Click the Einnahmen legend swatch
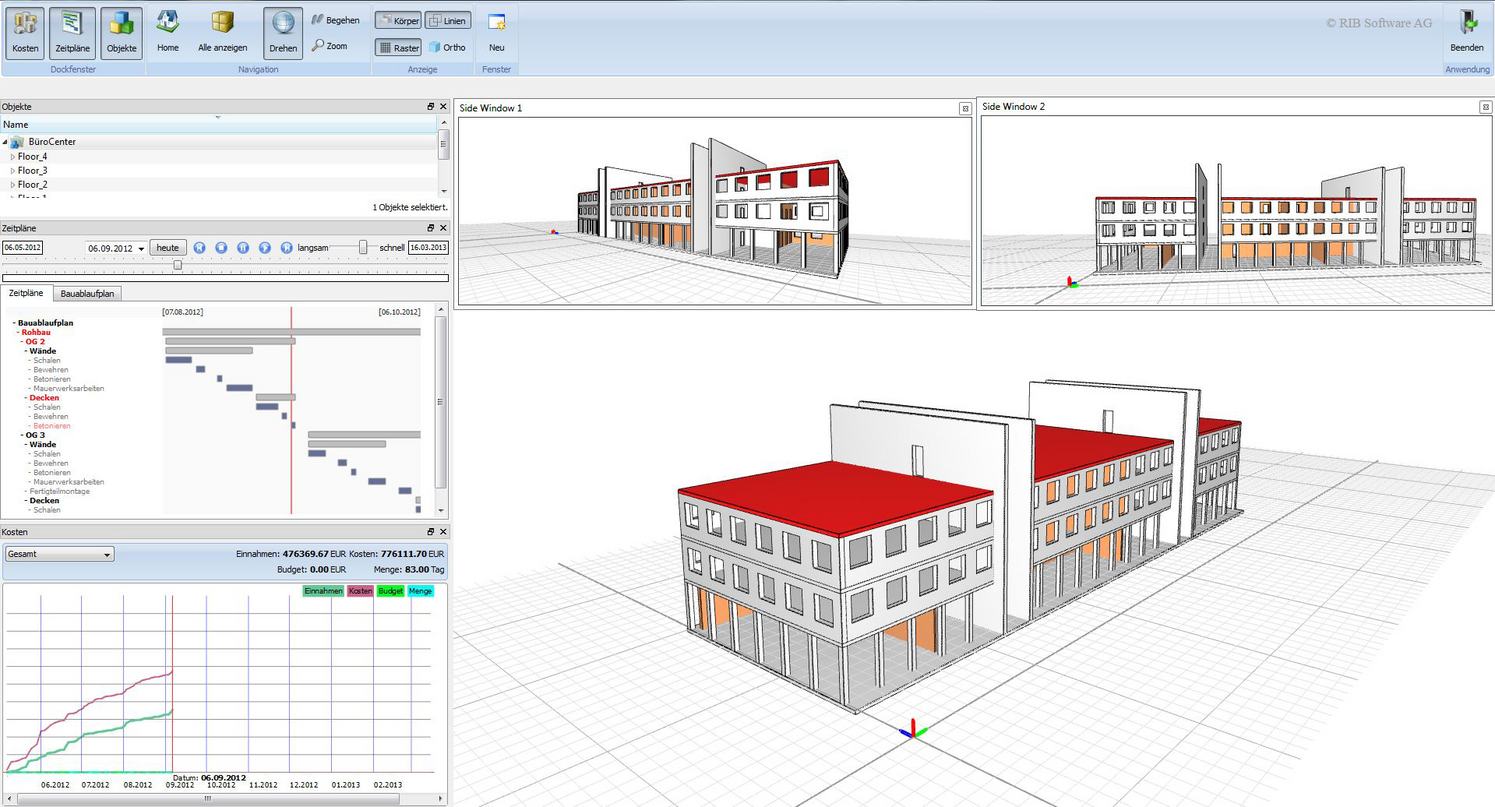Image resolution: width=1495 pixels, height=807 pixels. point(323,591)
